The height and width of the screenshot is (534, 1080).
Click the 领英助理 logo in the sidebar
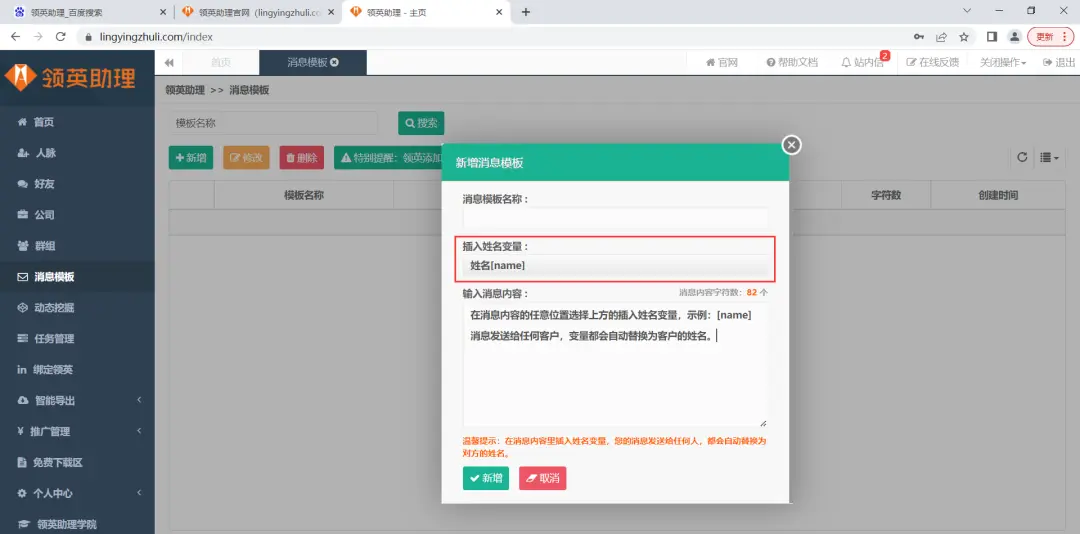(x=70, y=79)
